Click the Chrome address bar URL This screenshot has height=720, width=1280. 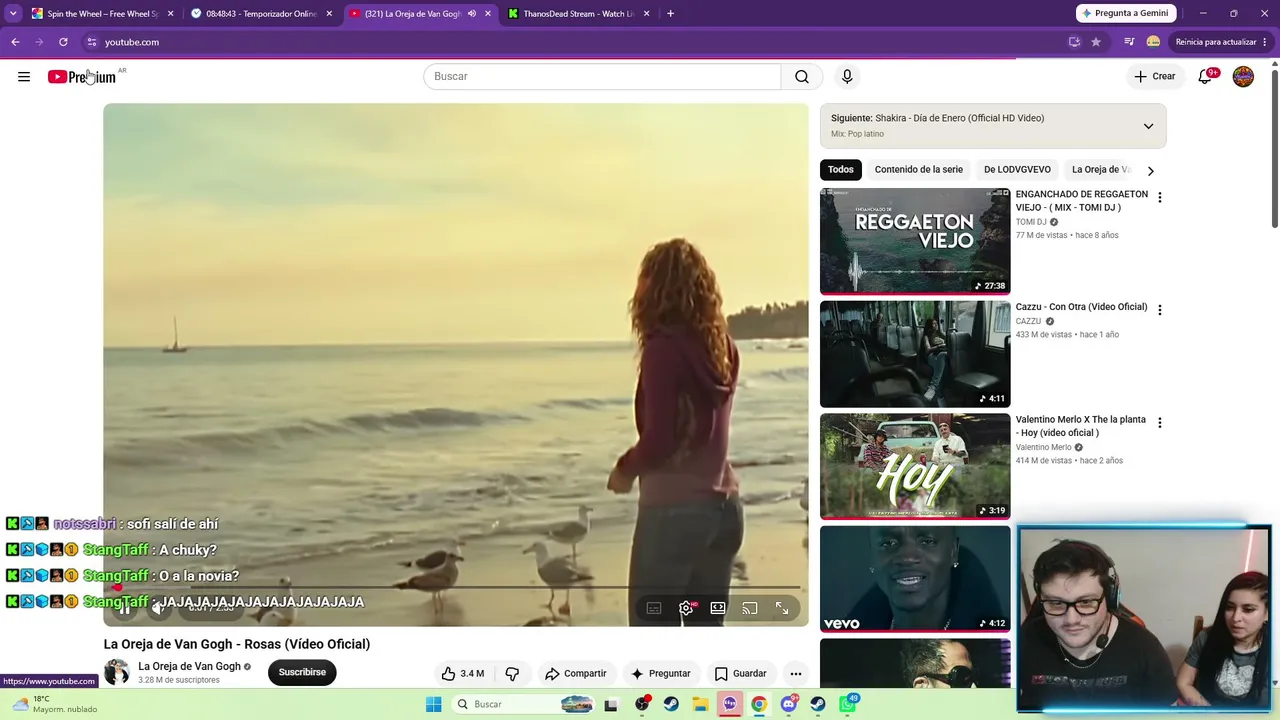132,42
